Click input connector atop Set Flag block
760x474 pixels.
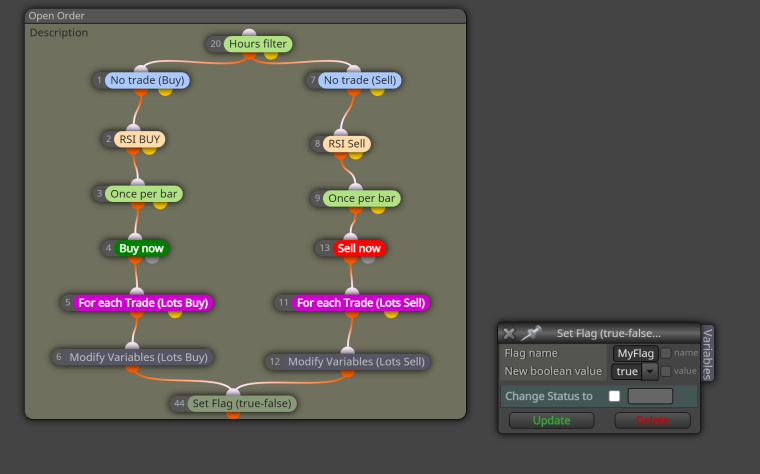point(233,392)
